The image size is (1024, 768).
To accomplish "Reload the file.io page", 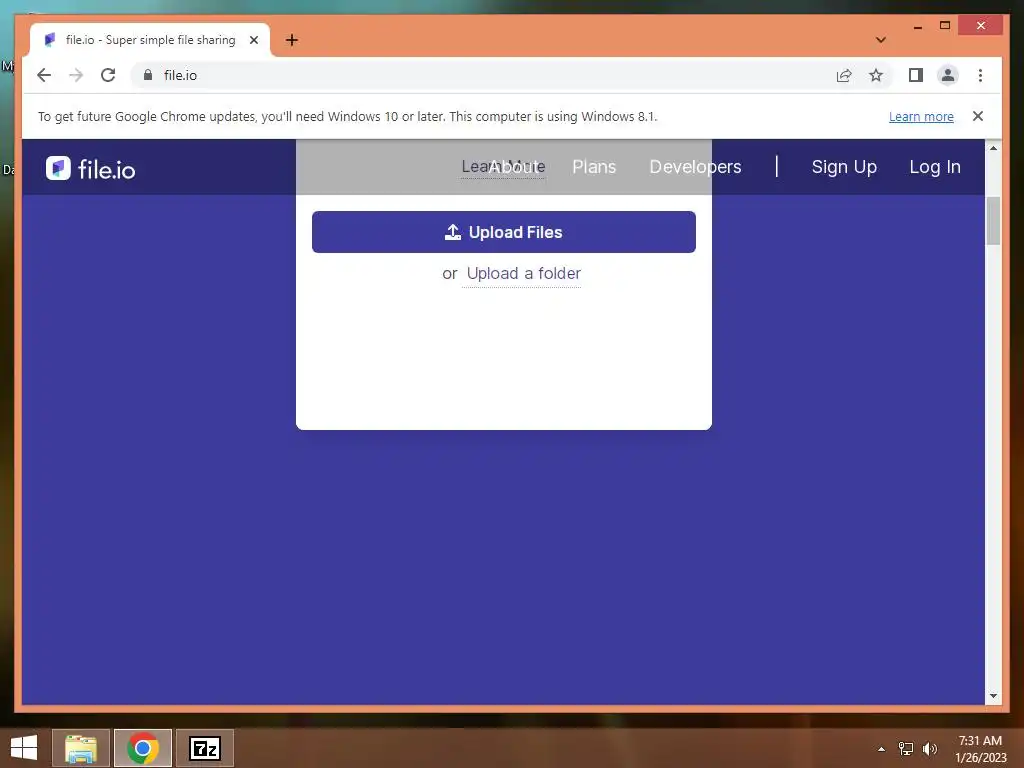I will tap(108, 75).
